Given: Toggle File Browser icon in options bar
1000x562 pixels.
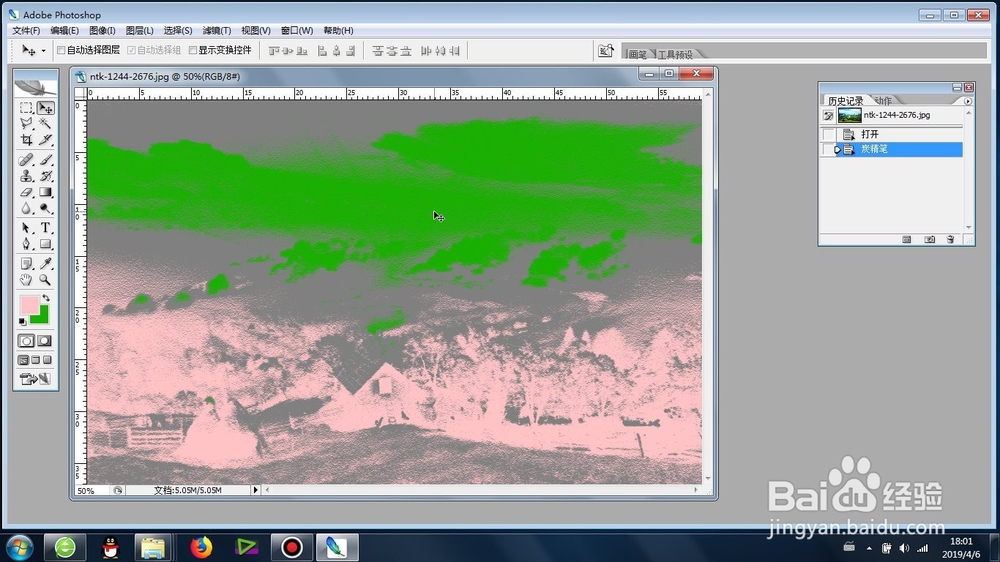Looking at the screenshot, I should 605,50.
